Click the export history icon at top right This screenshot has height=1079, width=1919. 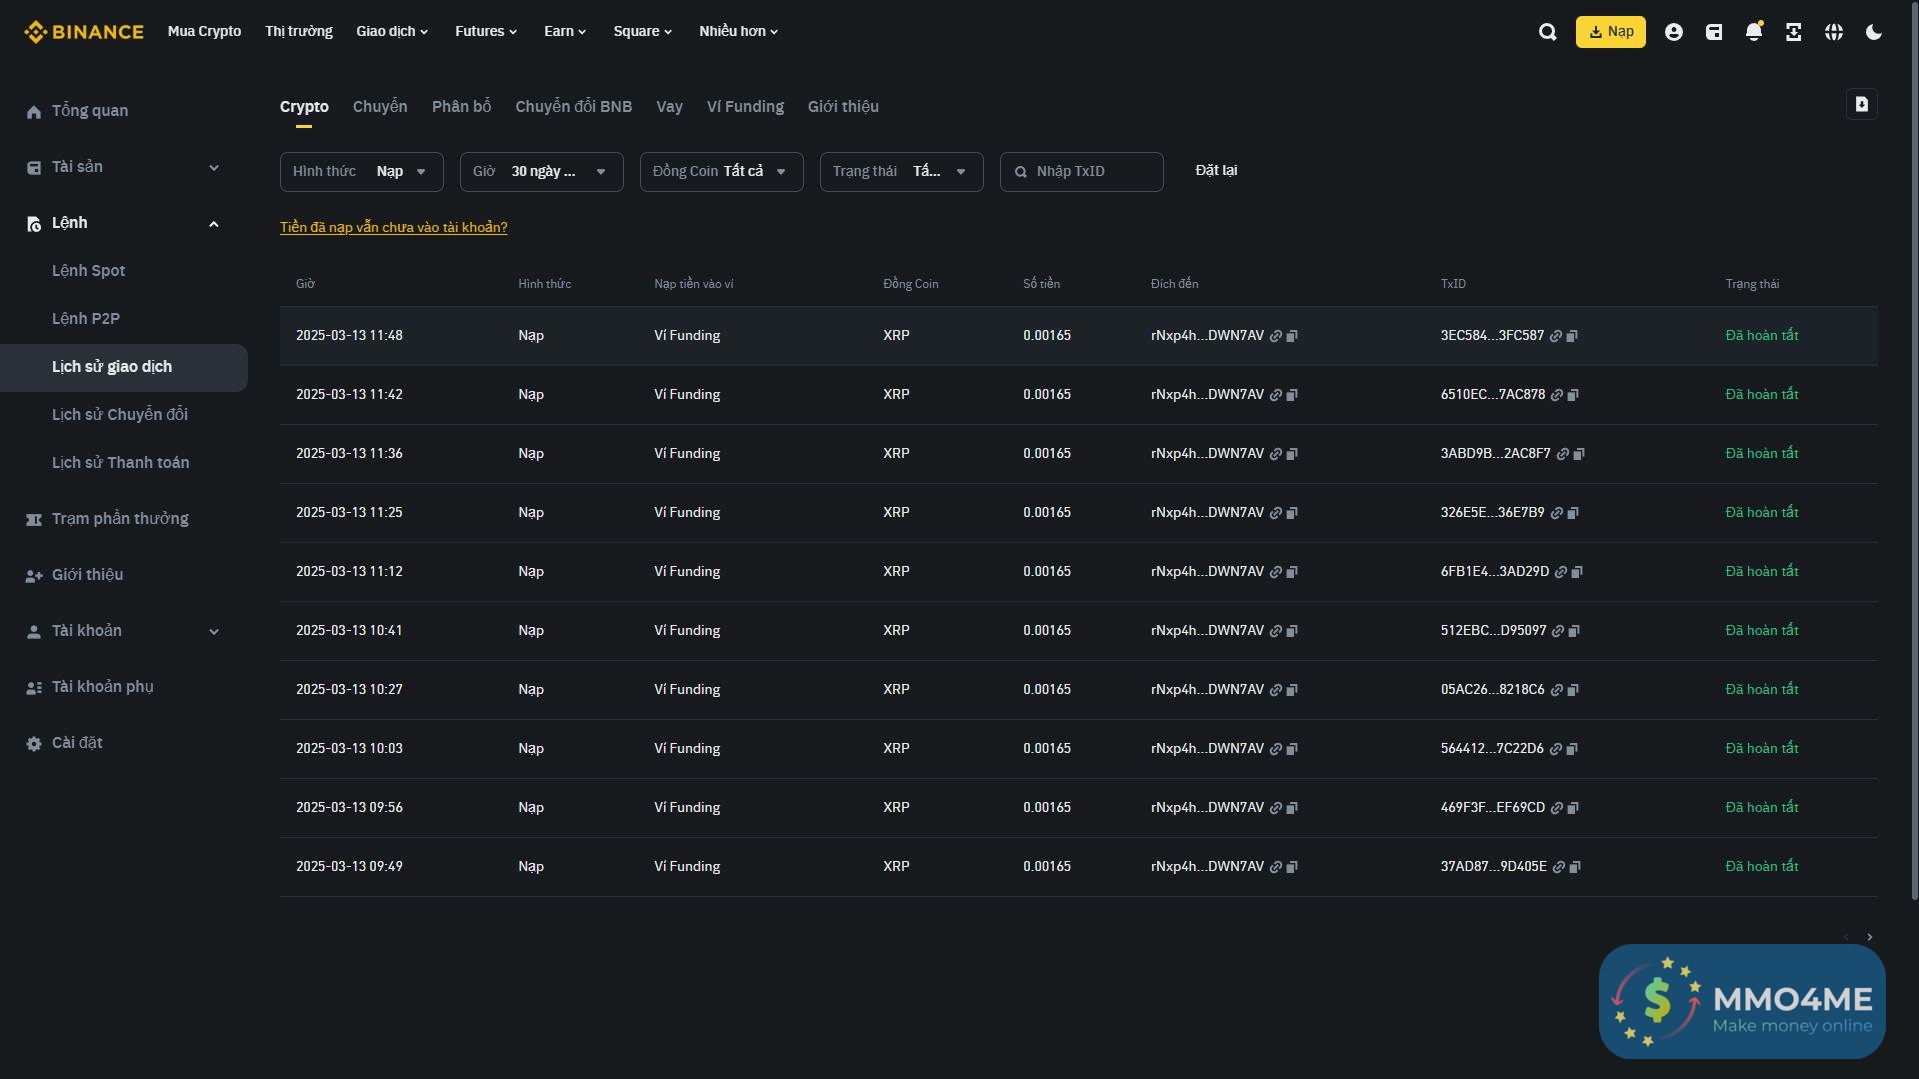[x=1861, y=105]
